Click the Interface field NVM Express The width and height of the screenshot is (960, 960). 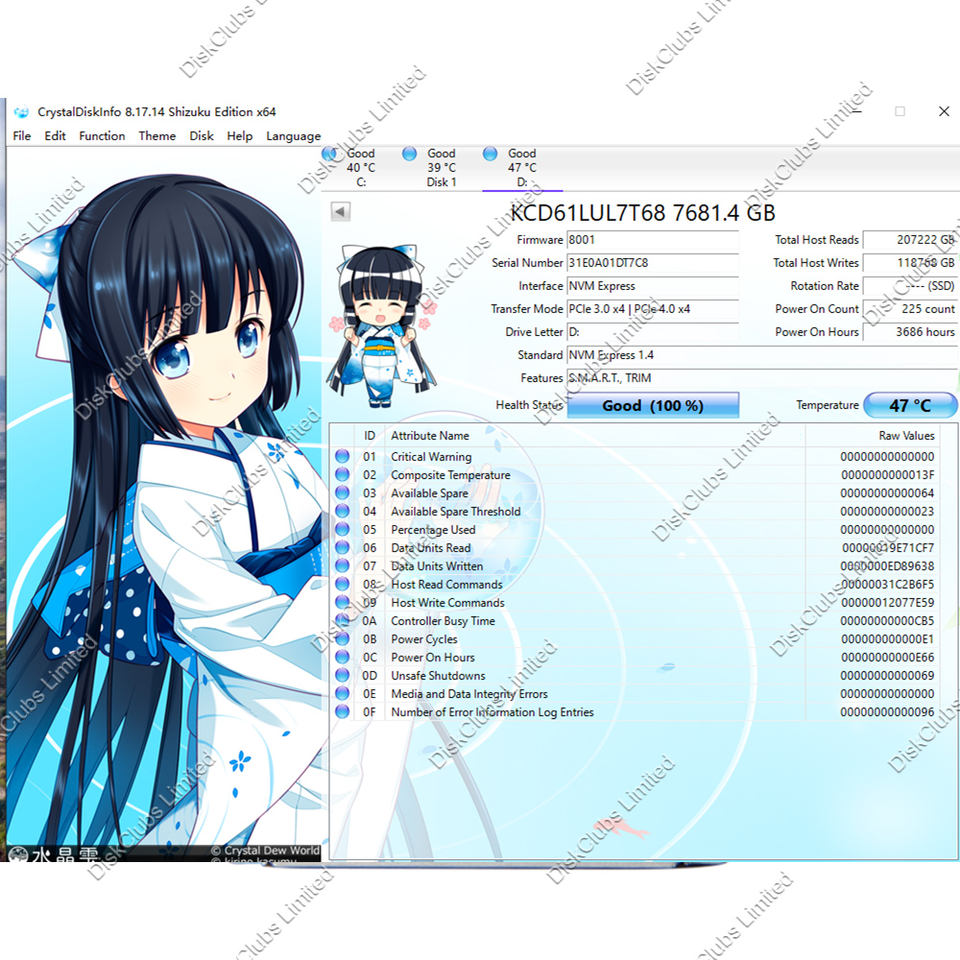coord(653,286)
